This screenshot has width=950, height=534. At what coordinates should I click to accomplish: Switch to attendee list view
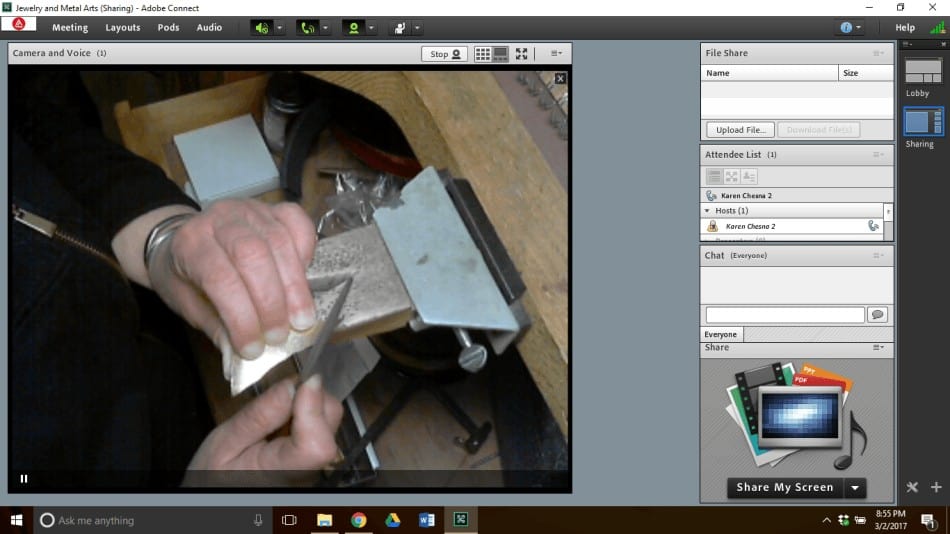pyautogui.click(x=714, y=176)
